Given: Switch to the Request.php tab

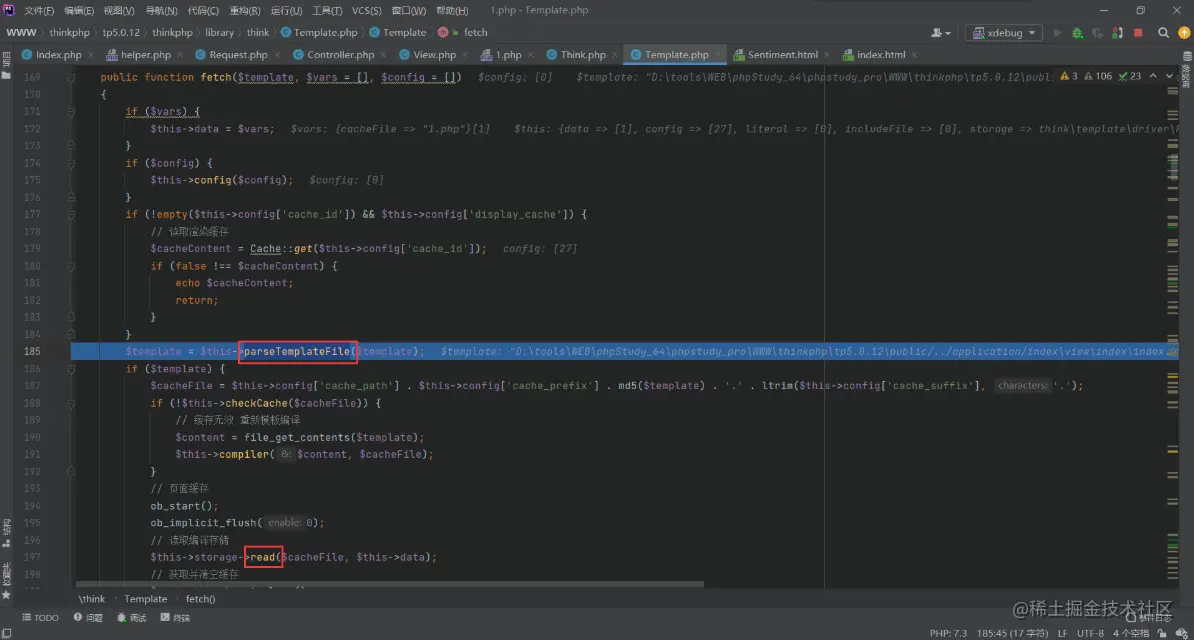Looking at the screenshot, I should [238, 55].
